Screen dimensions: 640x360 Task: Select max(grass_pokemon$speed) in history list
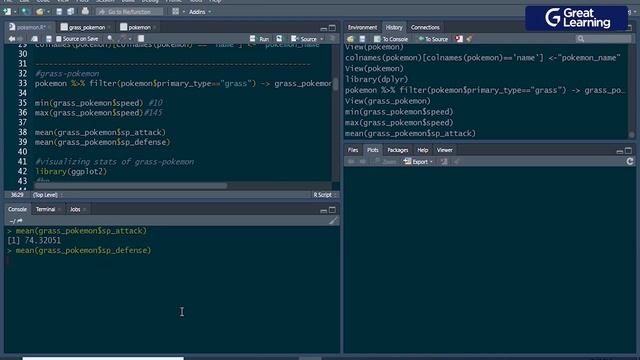click(x=399, y=122)
